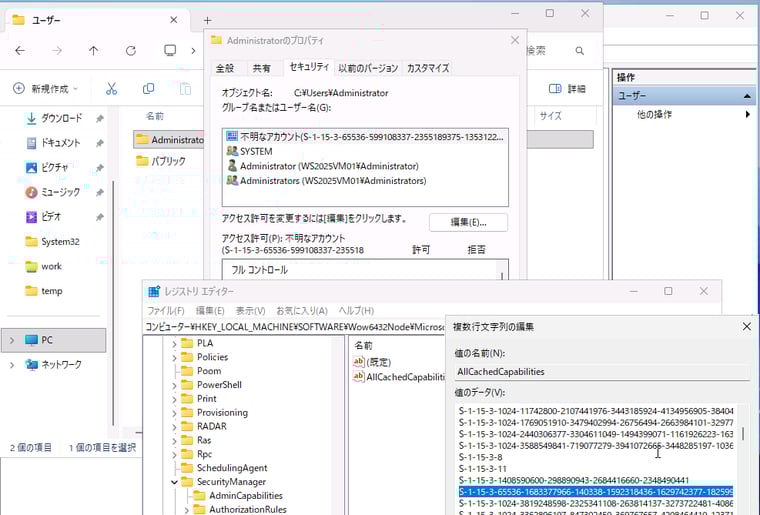Select the SchedulingAgent key
Image resolution: width=760 pixels, height=515 pixels.
tap(232, 468)
